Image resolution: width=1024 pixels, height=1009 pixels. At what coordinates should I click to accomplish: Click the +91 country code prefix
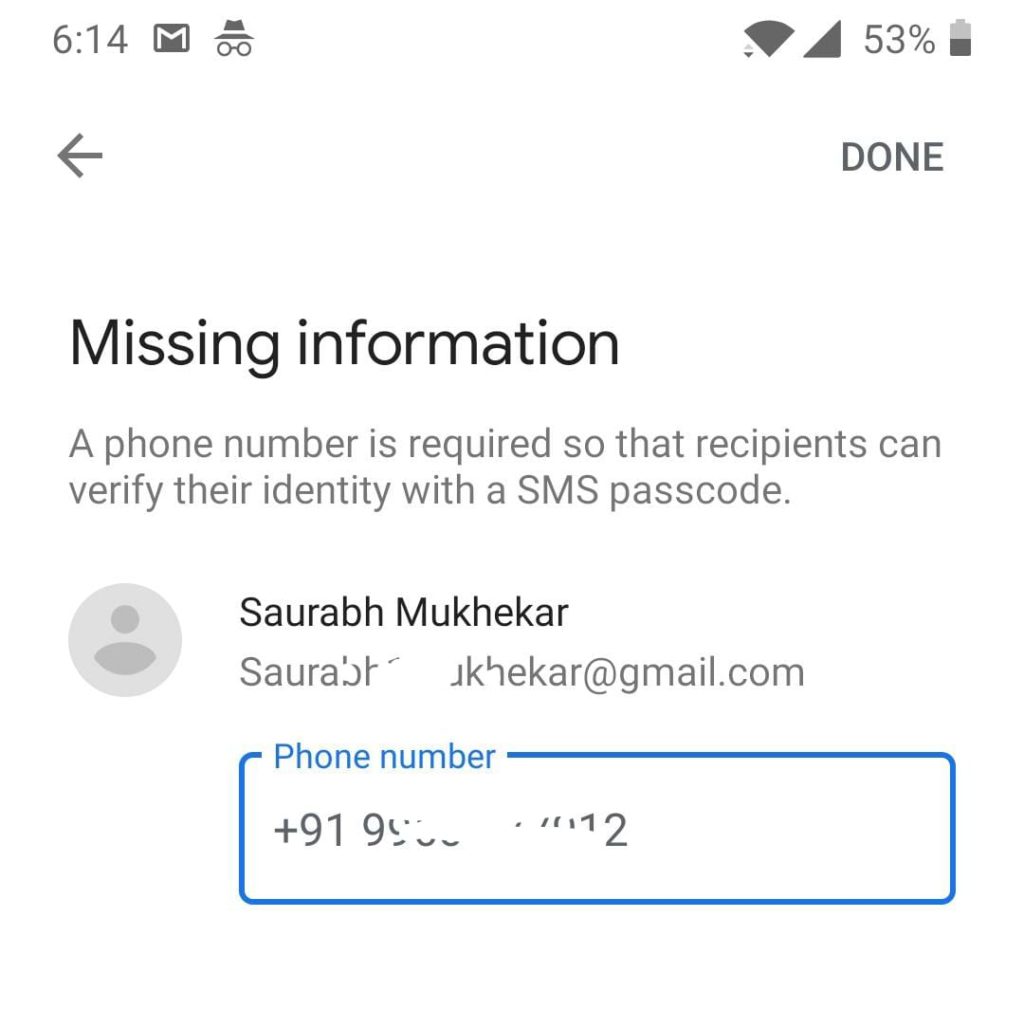click(309, 830)
